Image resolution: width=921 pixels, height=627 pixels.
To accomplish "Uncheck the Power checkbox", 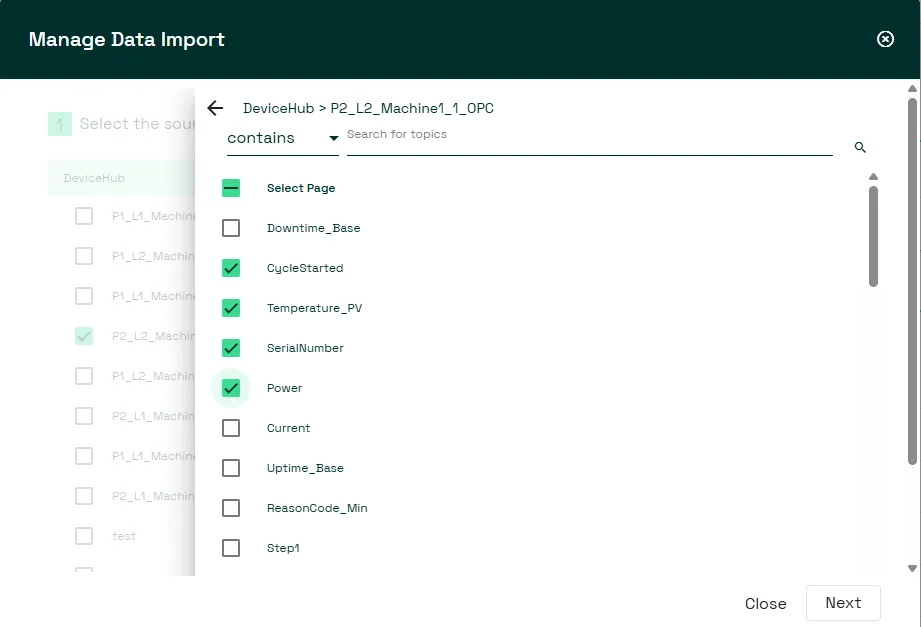I will (231, 388).
